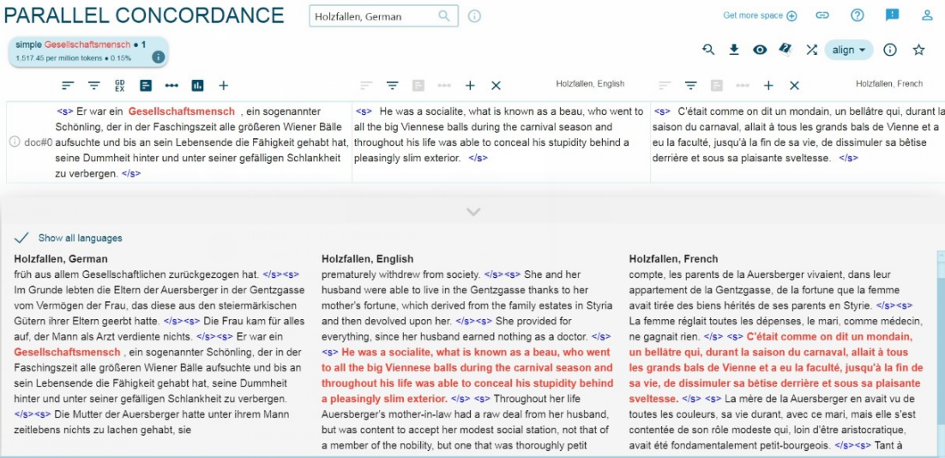Shuffle the concordance lines

(x=812, y=50)
